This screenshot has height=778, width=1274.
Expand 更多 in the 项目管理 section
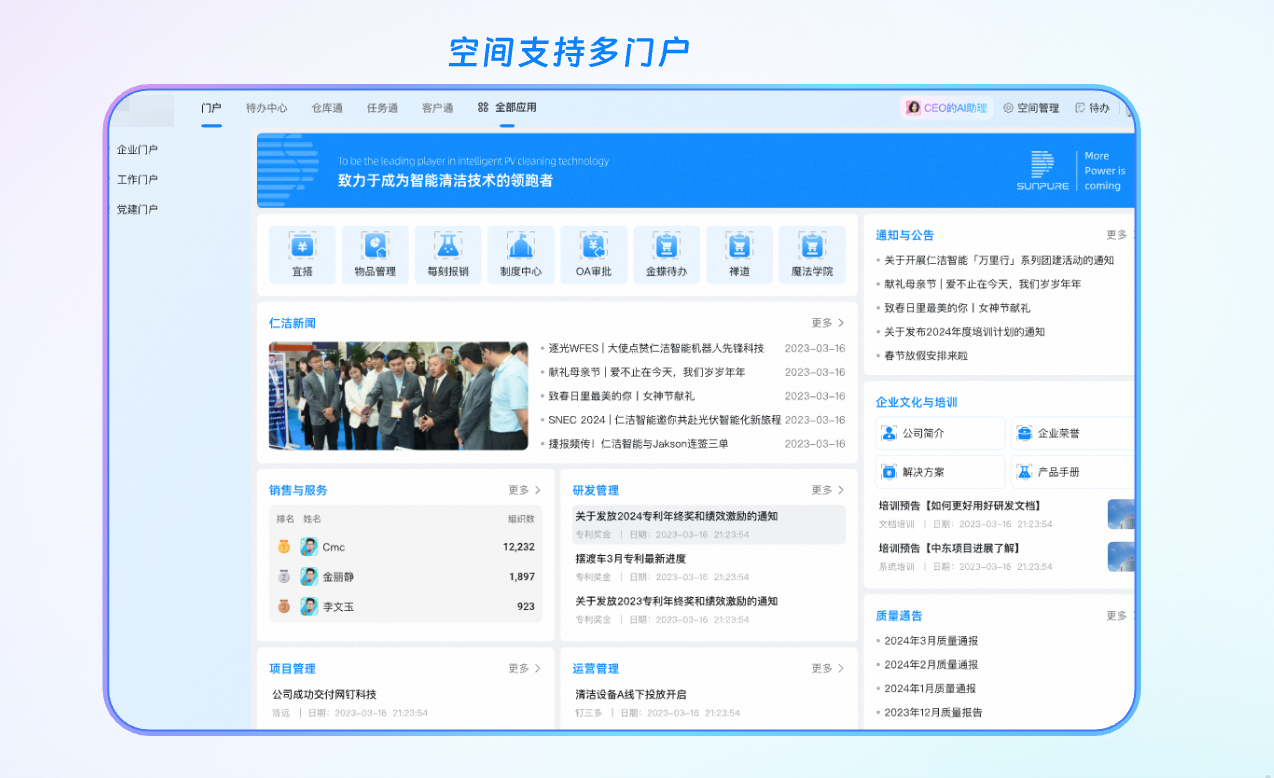525,668
